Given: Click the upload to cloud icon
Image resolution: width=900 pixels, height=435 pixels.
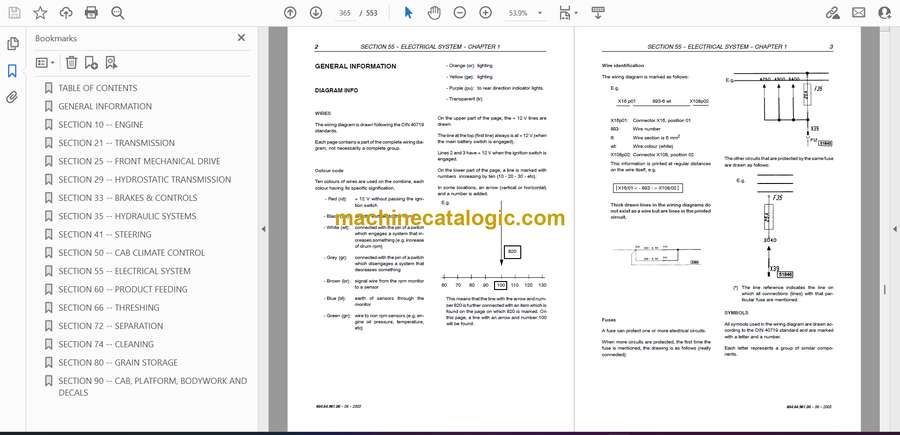Looking at the screenshot, I should (x=66, y=13).
